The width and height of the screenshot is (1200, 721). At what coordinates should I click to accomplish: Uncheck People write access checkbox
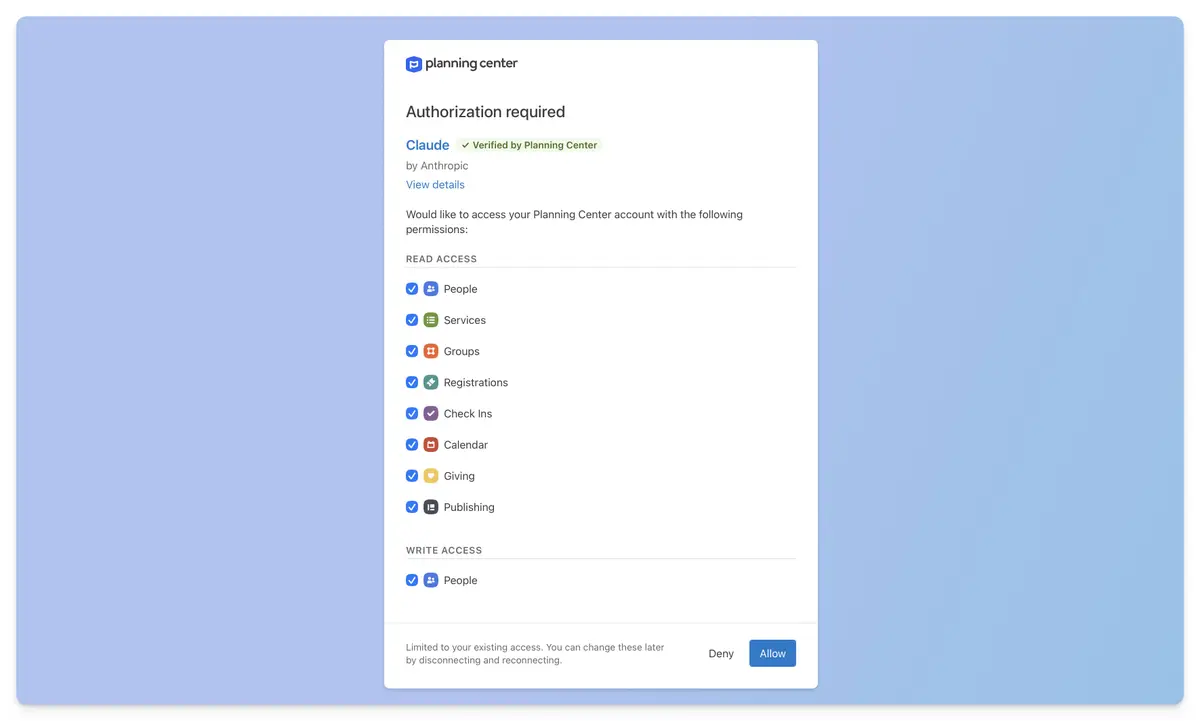[412, 580]
